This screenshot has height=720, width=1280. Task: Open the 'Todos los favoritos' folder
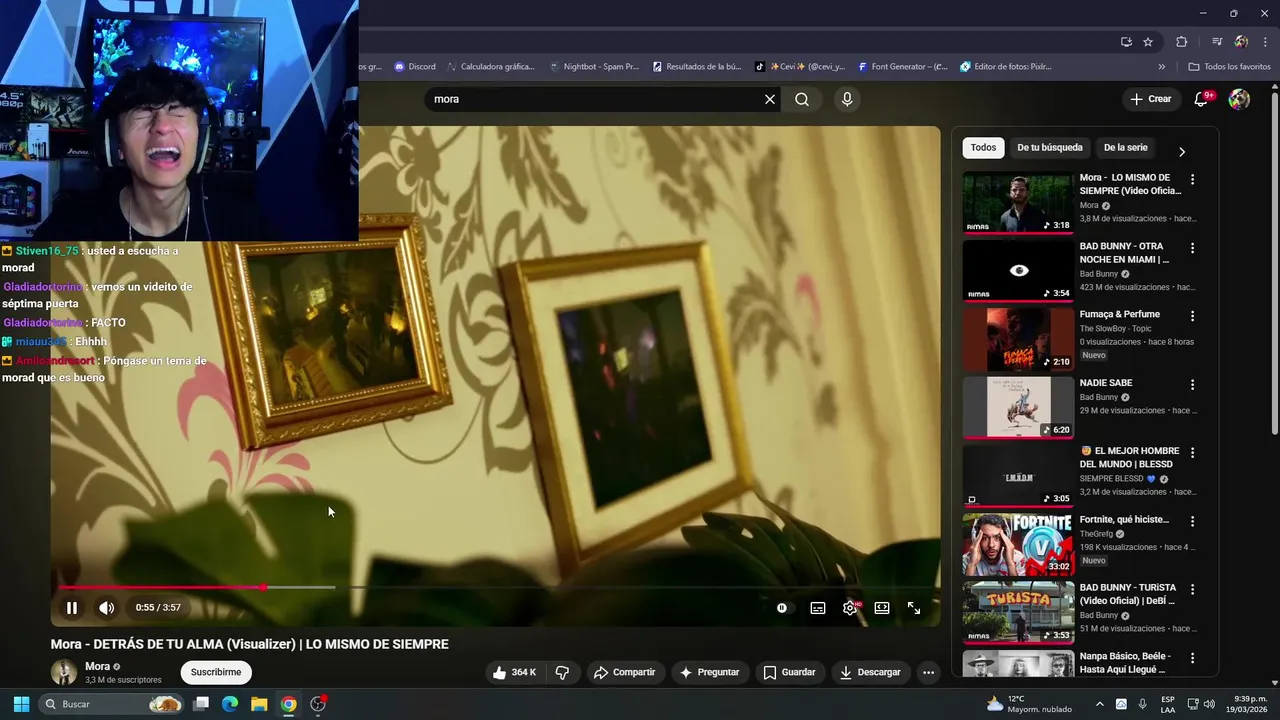(1229, 67)
